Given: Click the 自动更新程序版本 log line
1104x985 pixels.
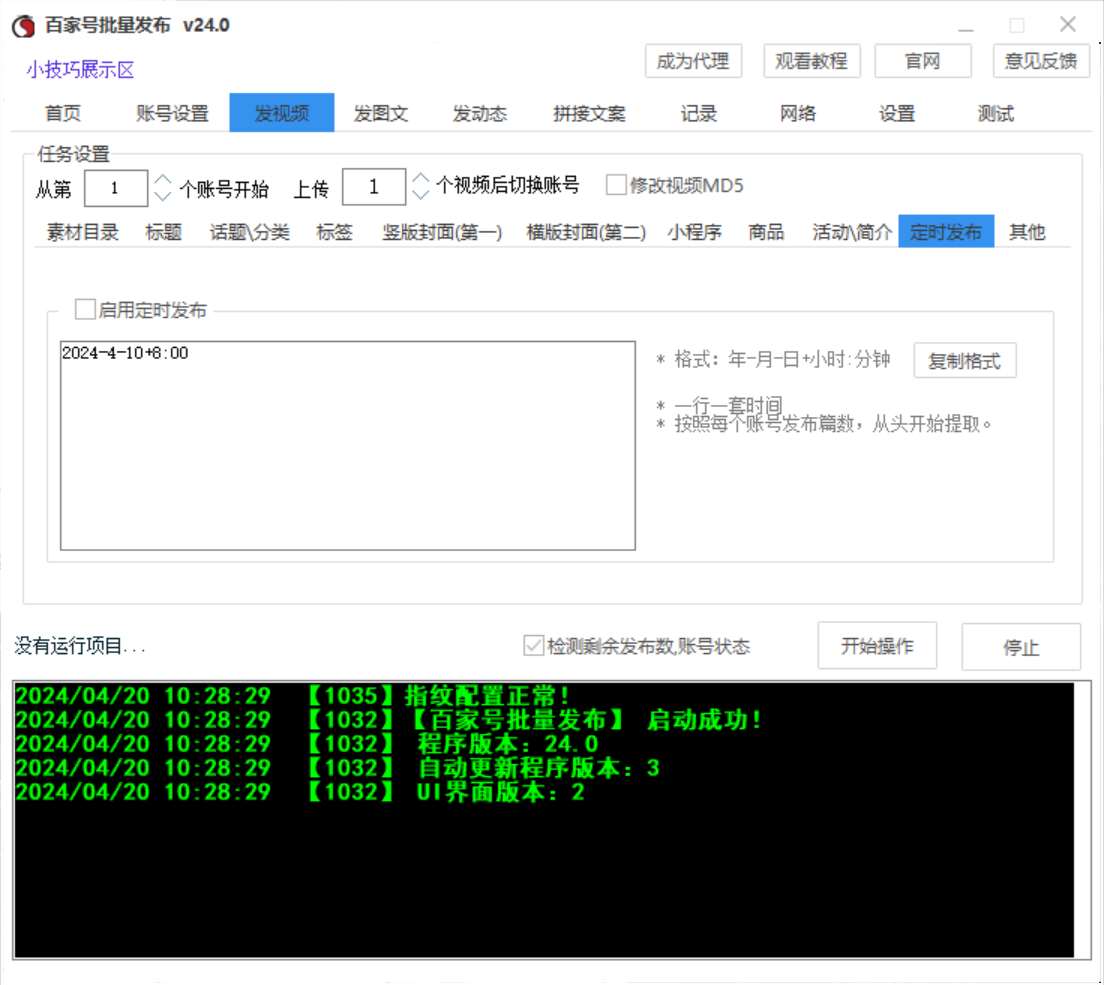Looking at the screenshot, I should [x=338, y=767].
